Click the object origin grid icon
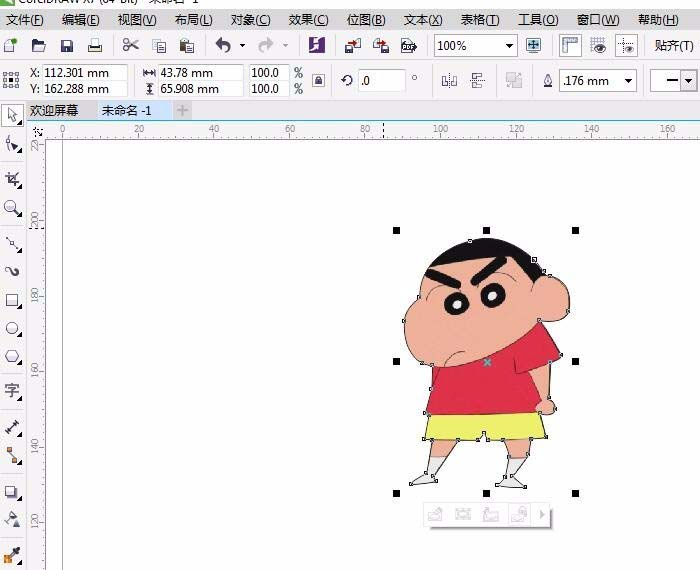 [11, 80]
